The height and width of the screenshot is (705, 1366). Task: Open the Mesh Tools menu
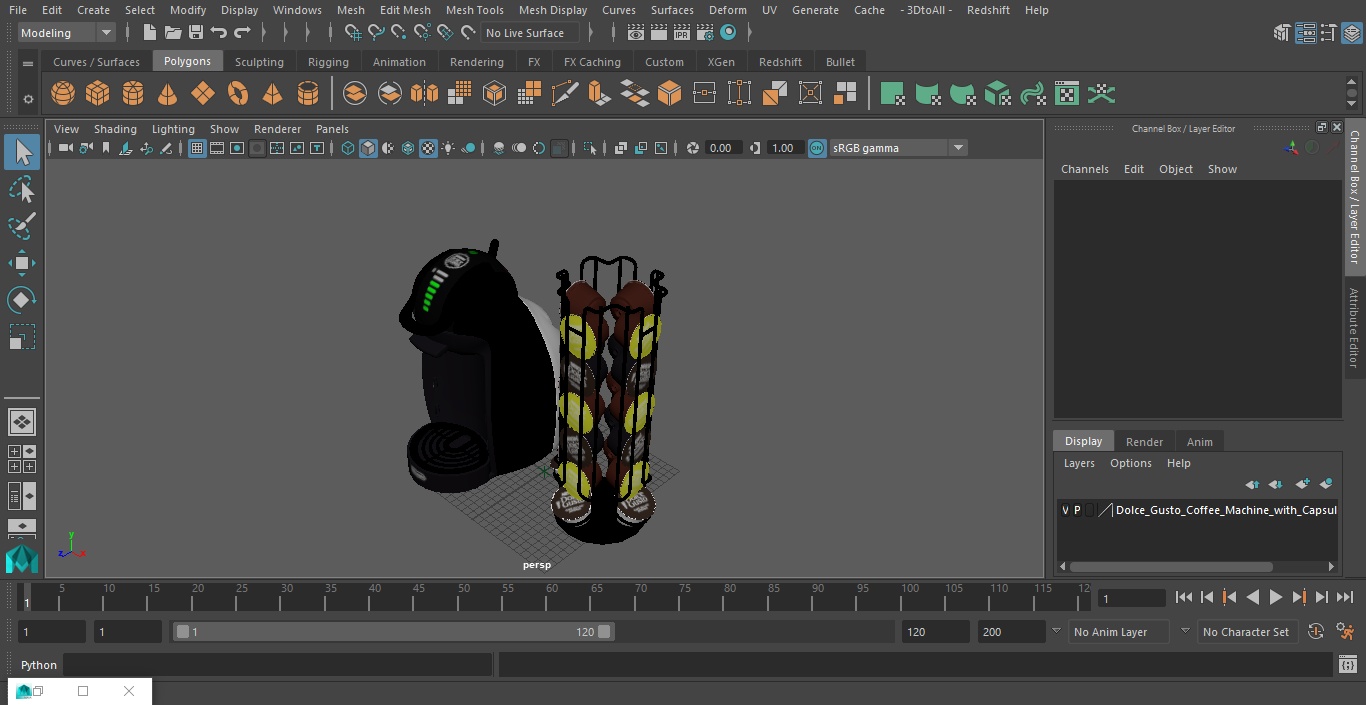point(474,10)
